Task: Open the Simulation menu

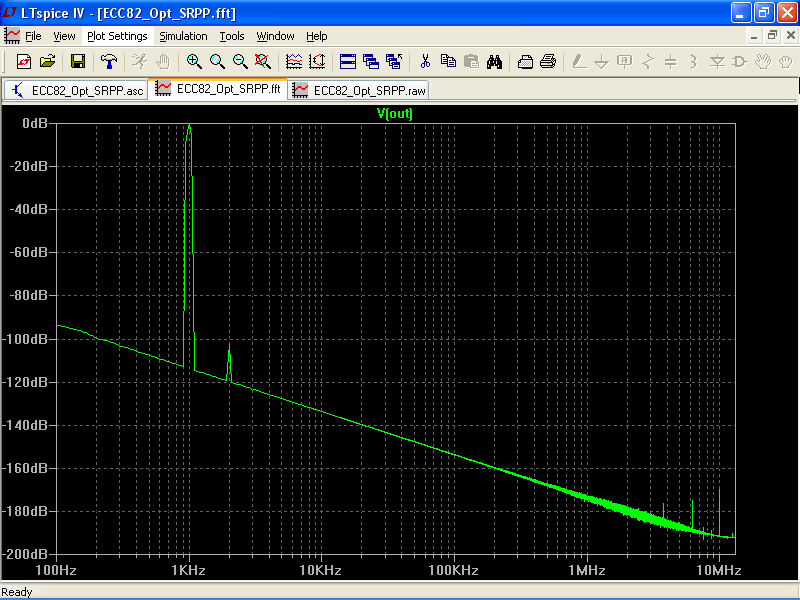Action: pos(183,36)
